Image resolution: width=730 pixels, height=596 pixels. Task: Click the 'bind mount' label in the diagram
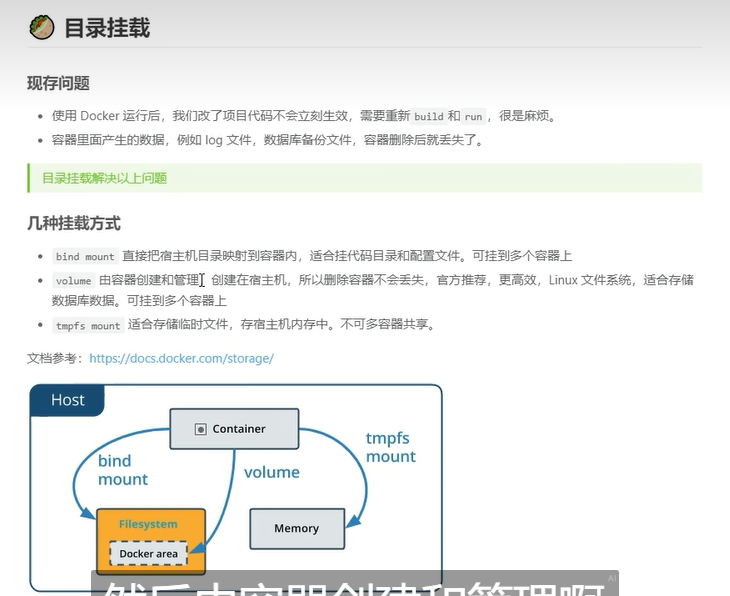pyautogui.click(x=123, y=470)
